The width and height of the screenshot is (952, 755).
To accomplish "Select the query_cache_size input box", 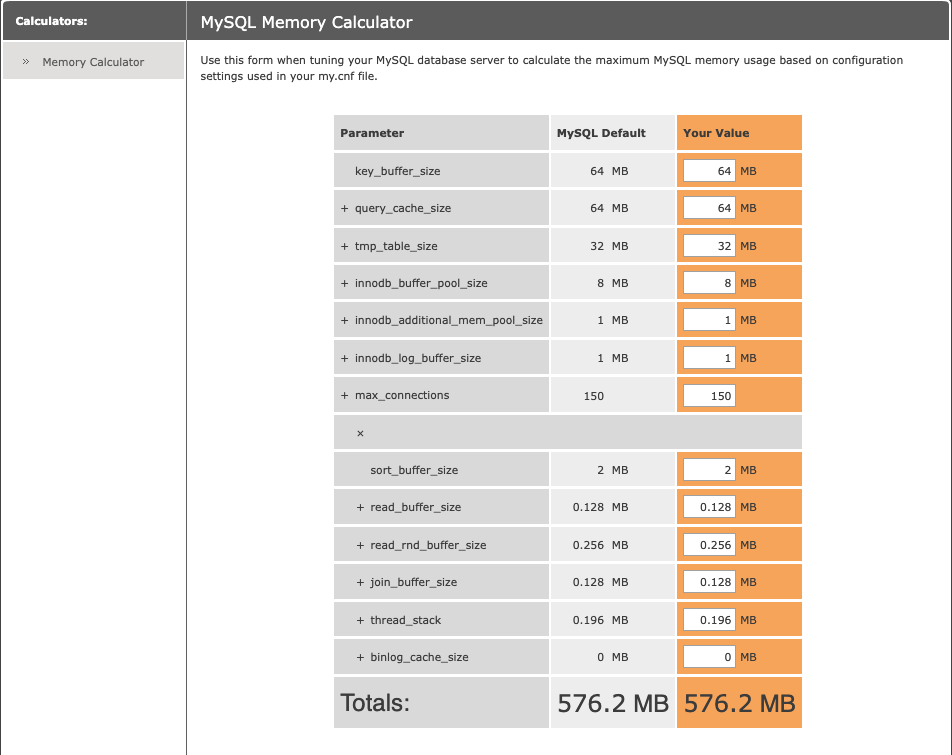I will (x=709, y=208).
